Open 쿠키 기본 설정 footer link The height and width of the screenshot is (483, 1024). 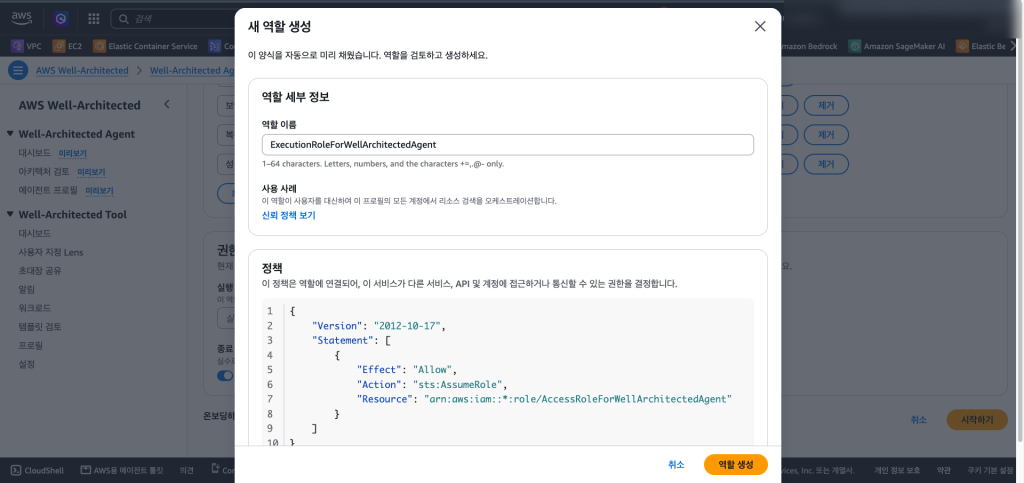click(990, 469)
